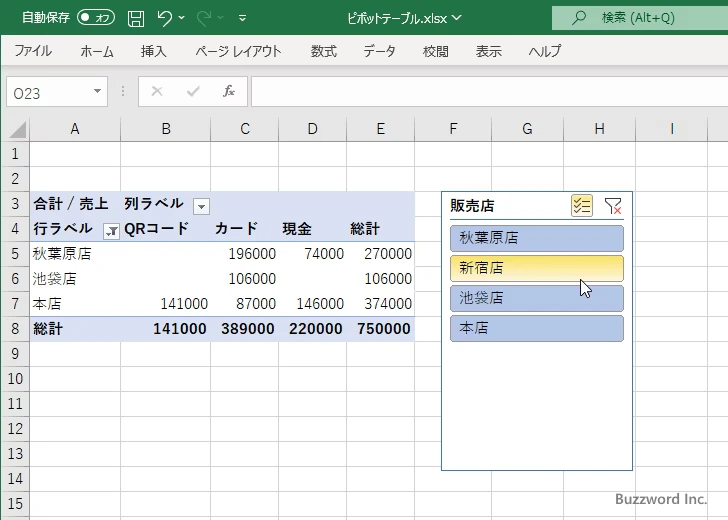Select column H header
Screen dimensions: 728x520
click(x=599, y=129)
